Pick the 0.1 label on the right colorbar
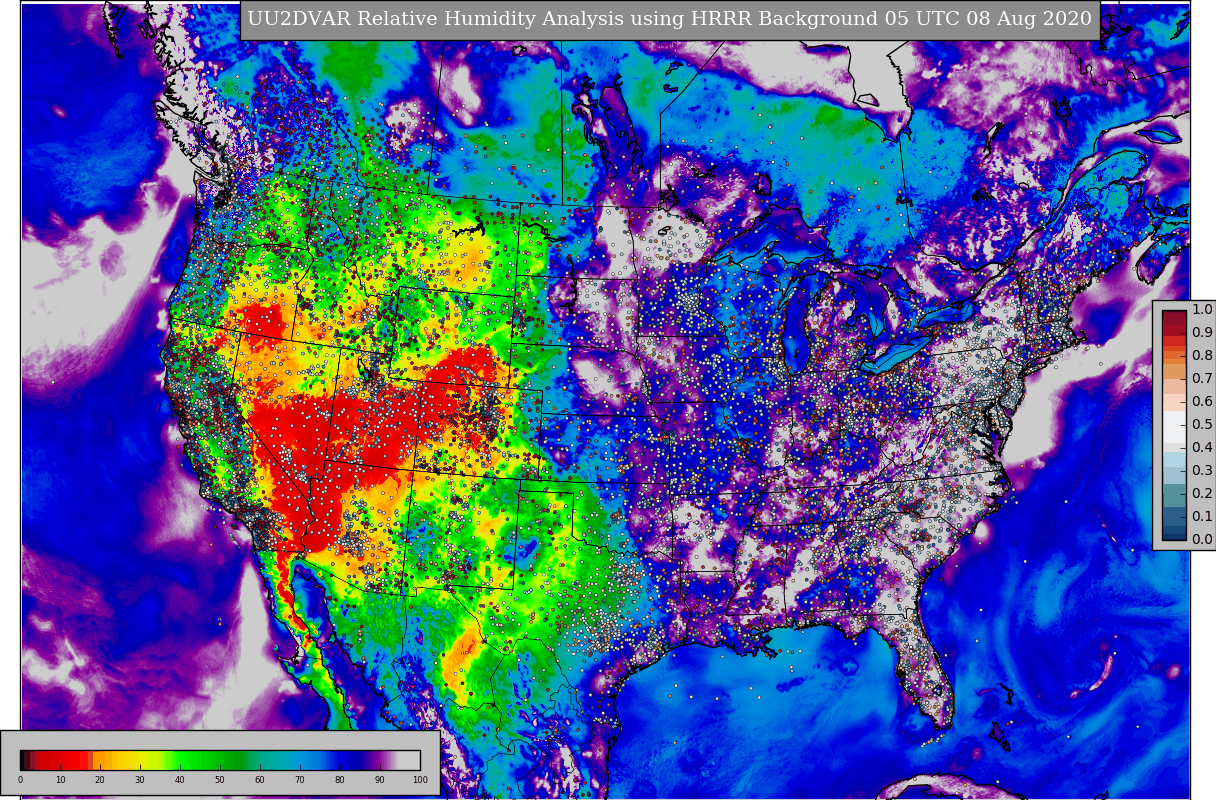Image resolution: width=1216 pixels, height=800 pixels. click(1202, 517)
